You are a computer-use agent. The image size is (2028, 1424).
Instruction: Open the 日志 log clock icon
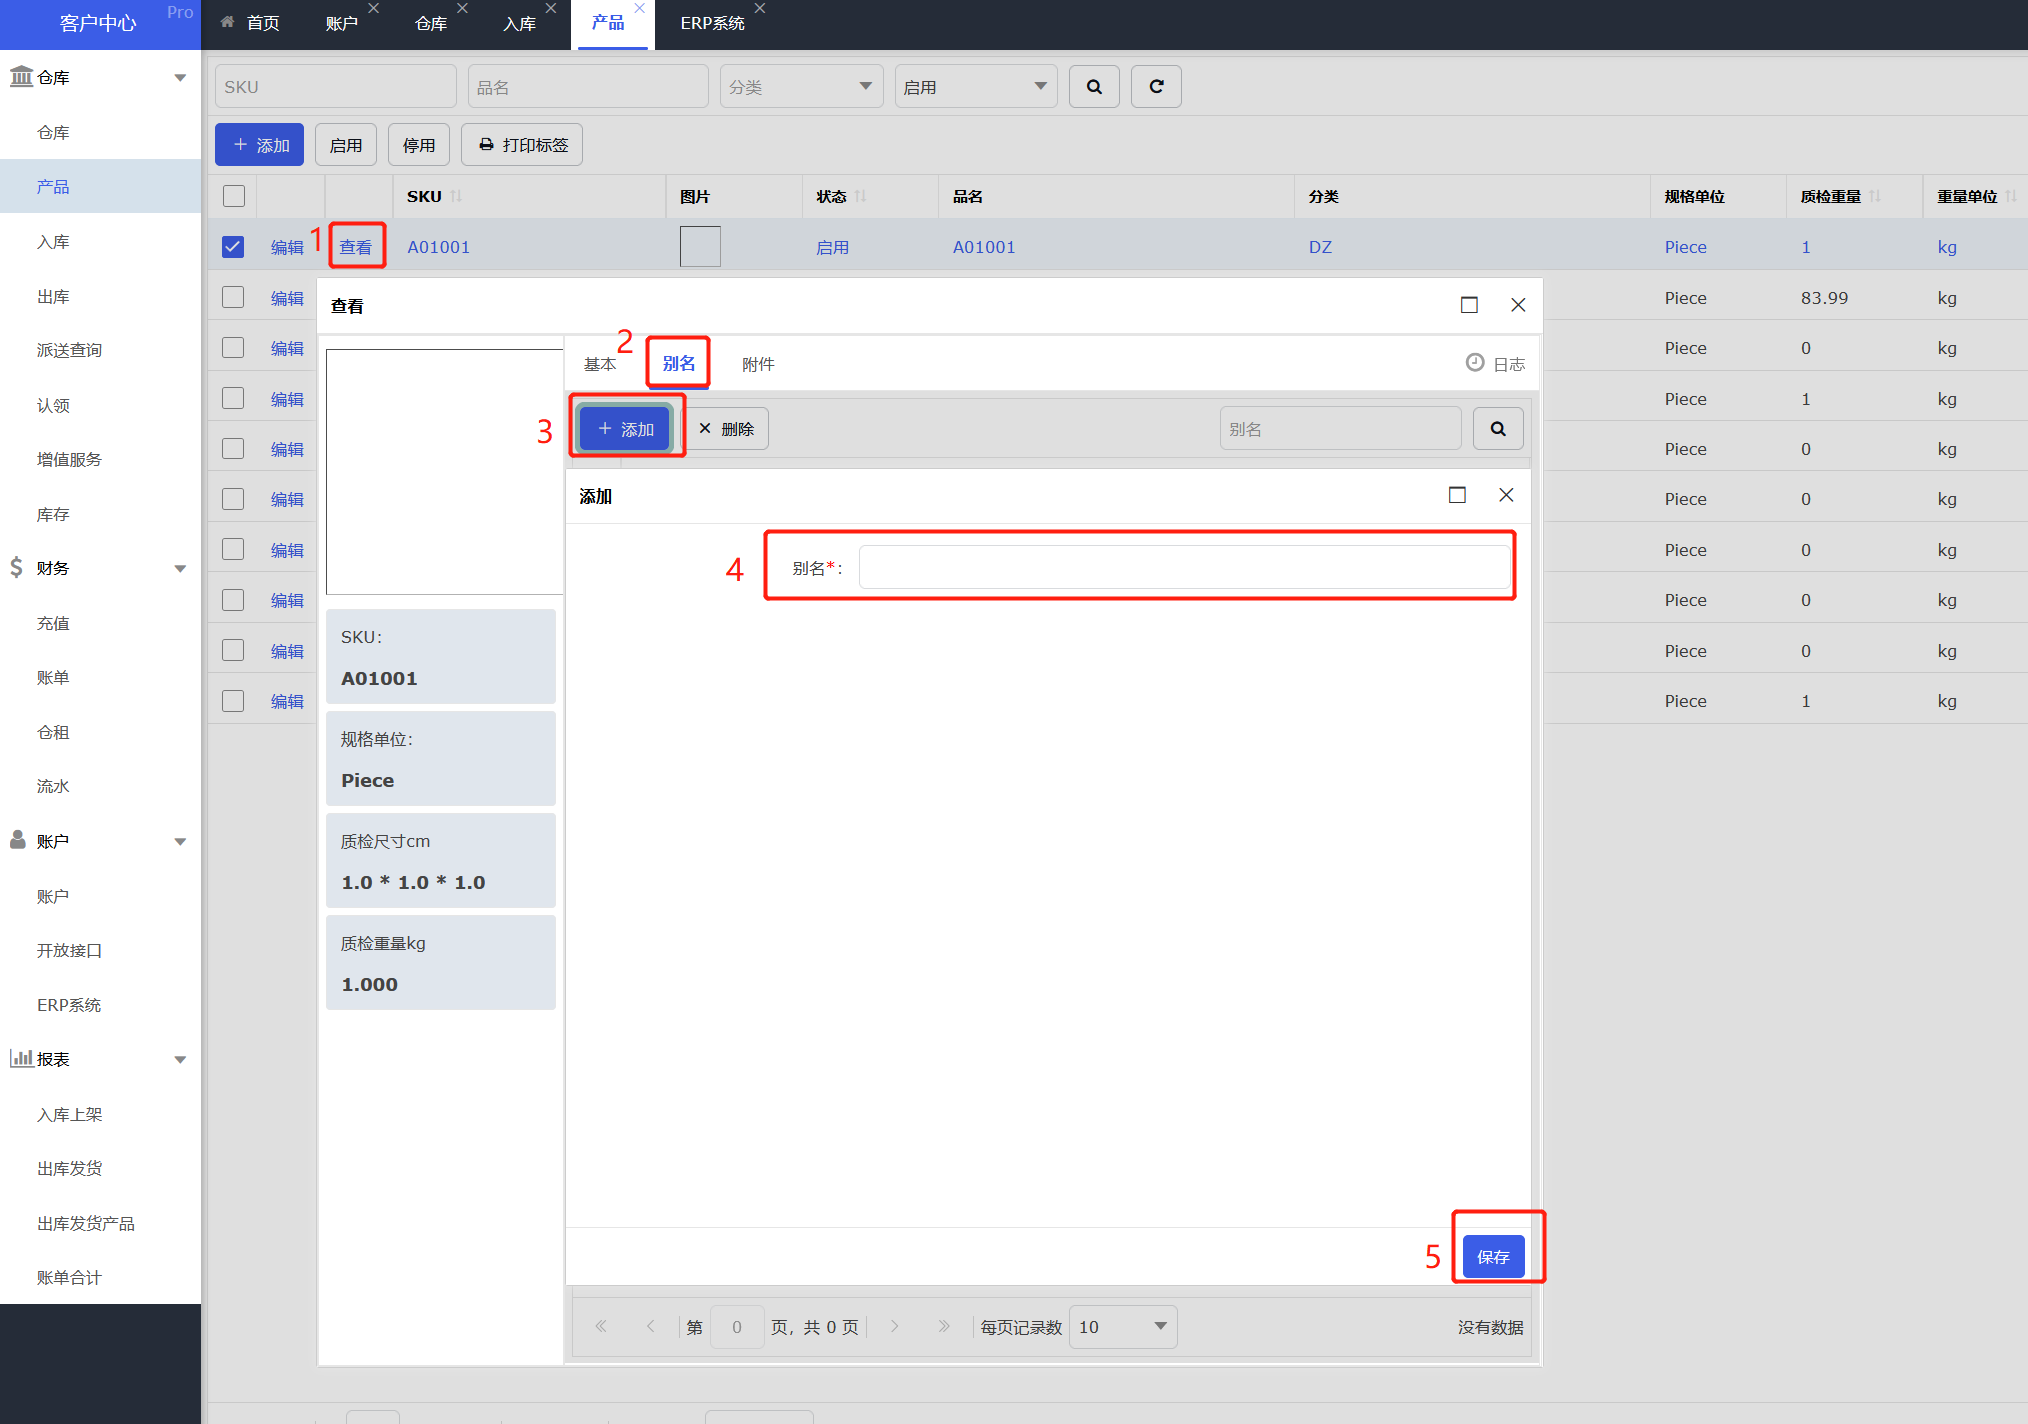click(1475, 363)
